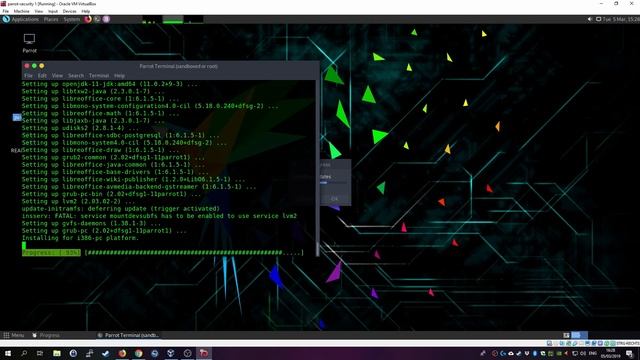The image size is (640, 360).
Task: Click the green dot on Parrot Terminal titlebar
Action: tap(34, 66)
